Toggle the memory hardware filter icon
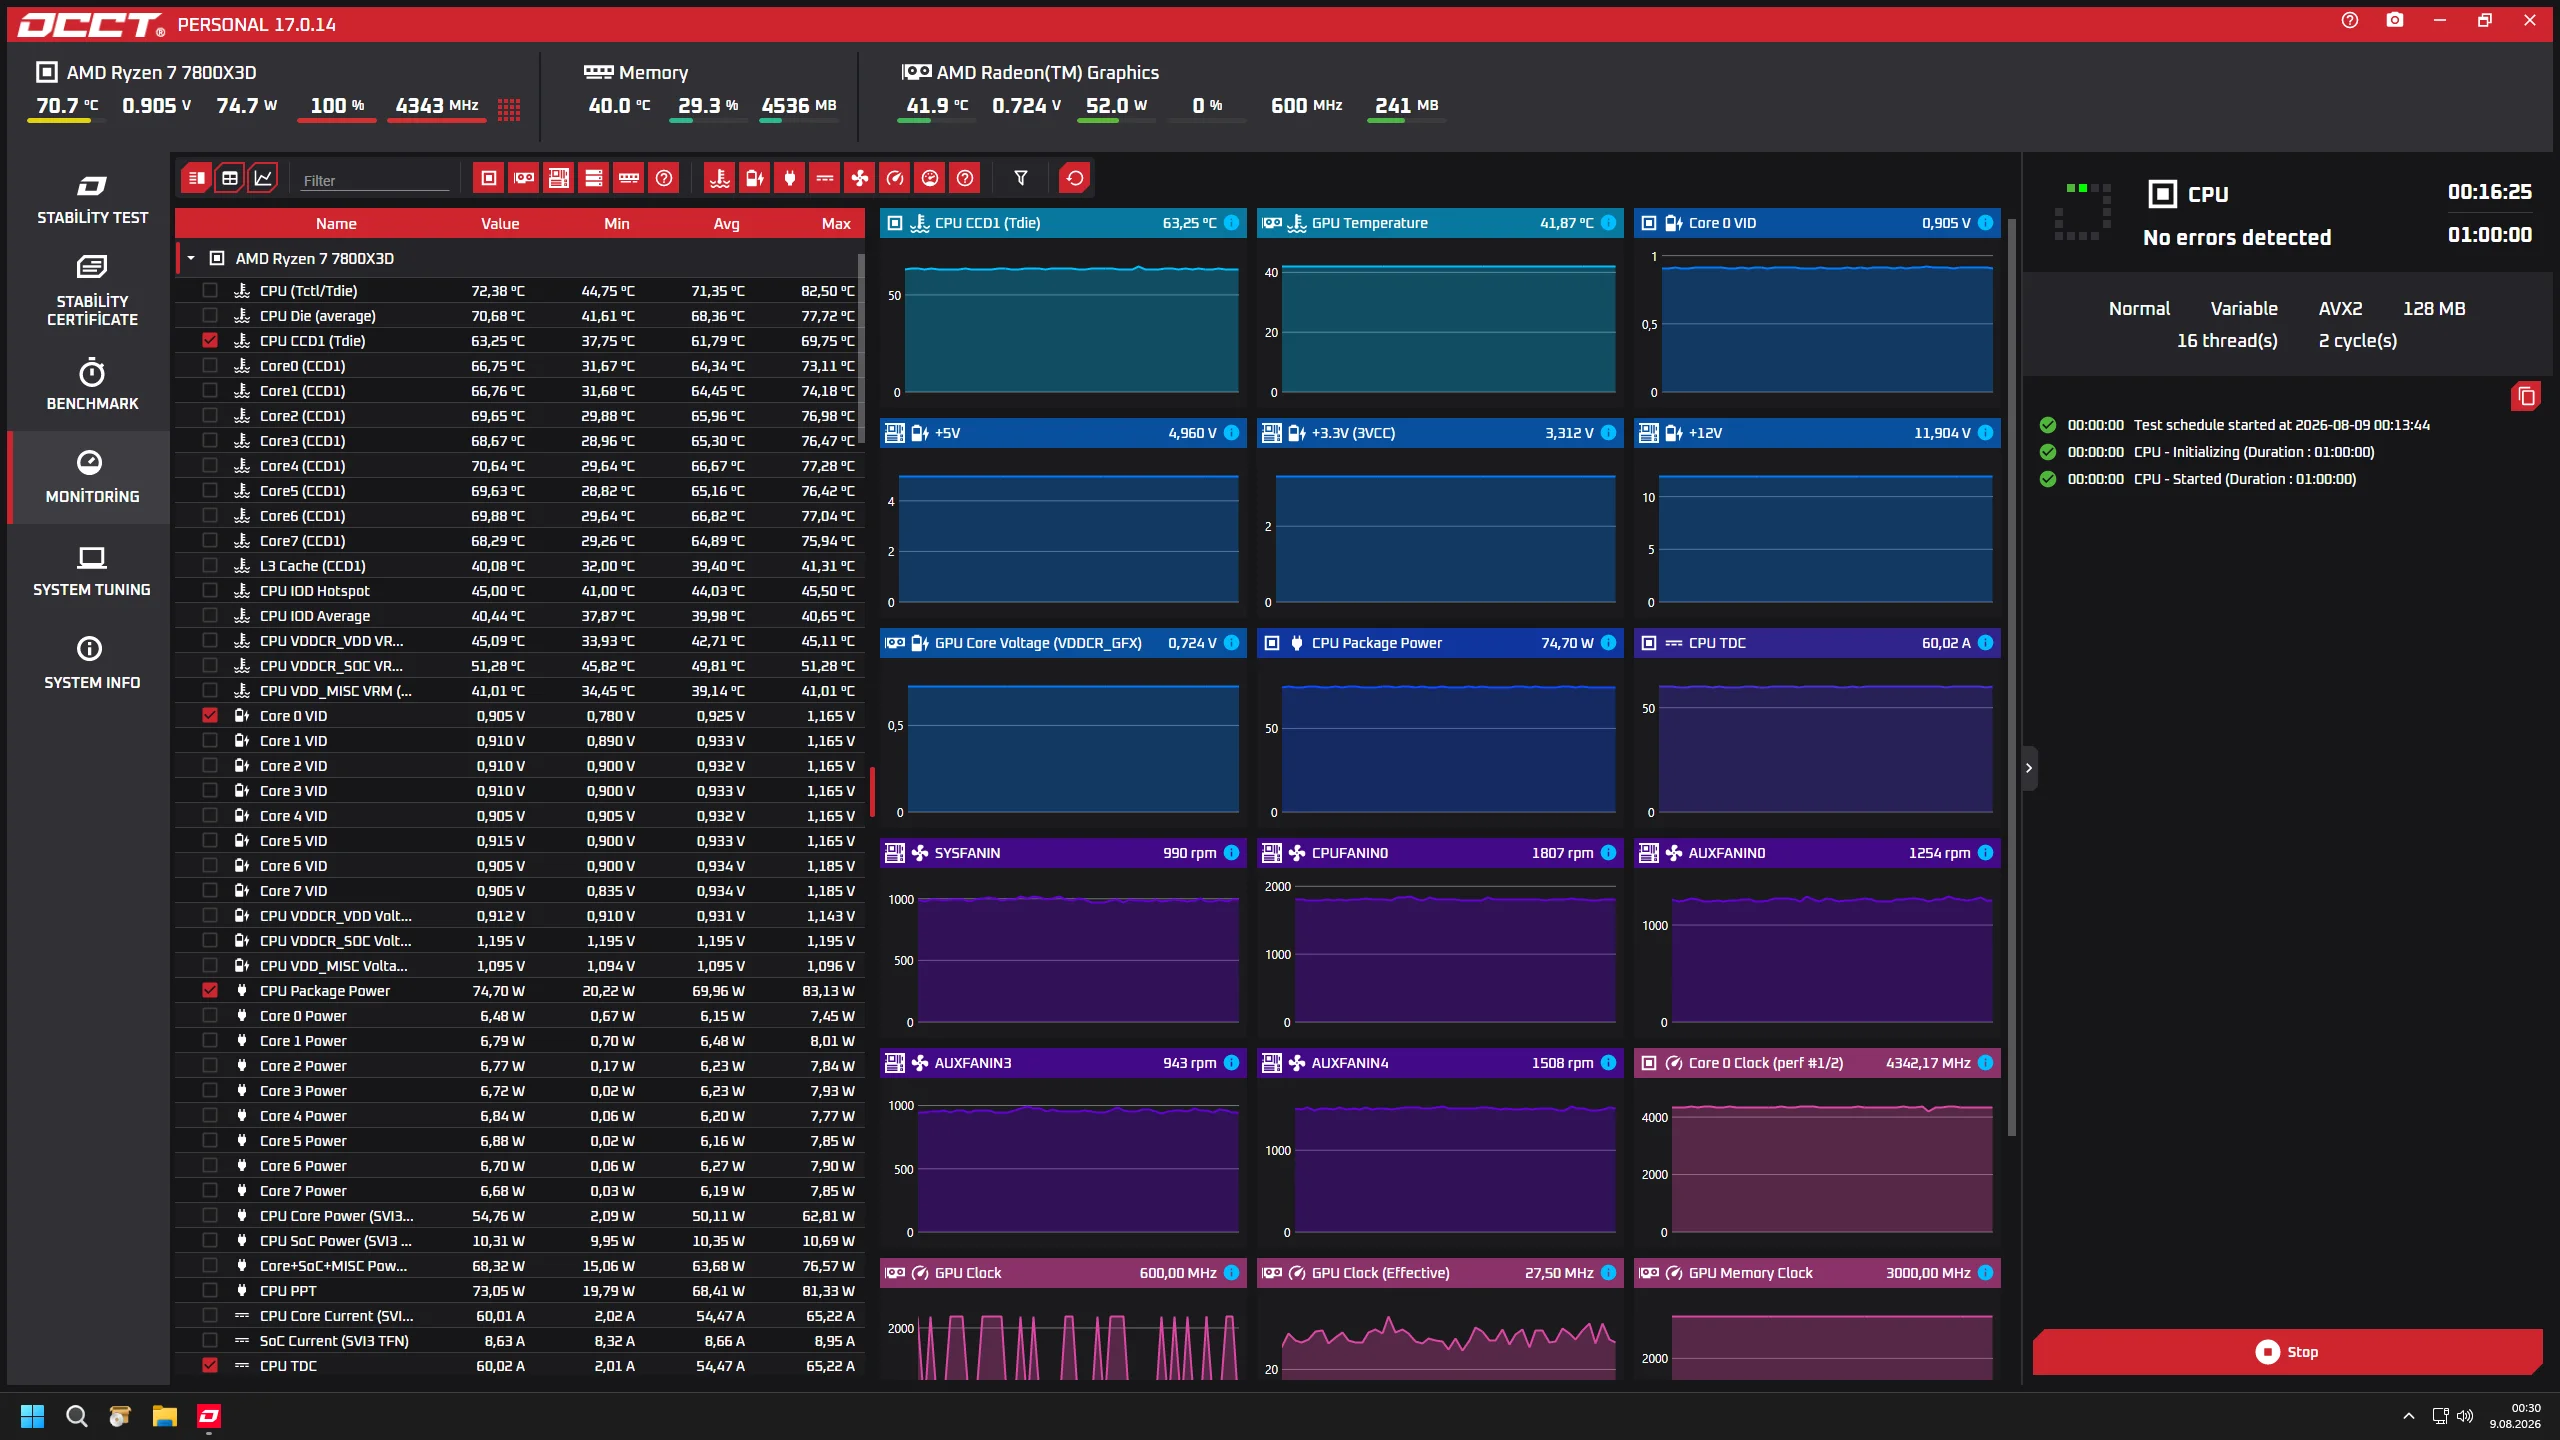Screen dimensions: 2560x1440 tap(629, 178)
